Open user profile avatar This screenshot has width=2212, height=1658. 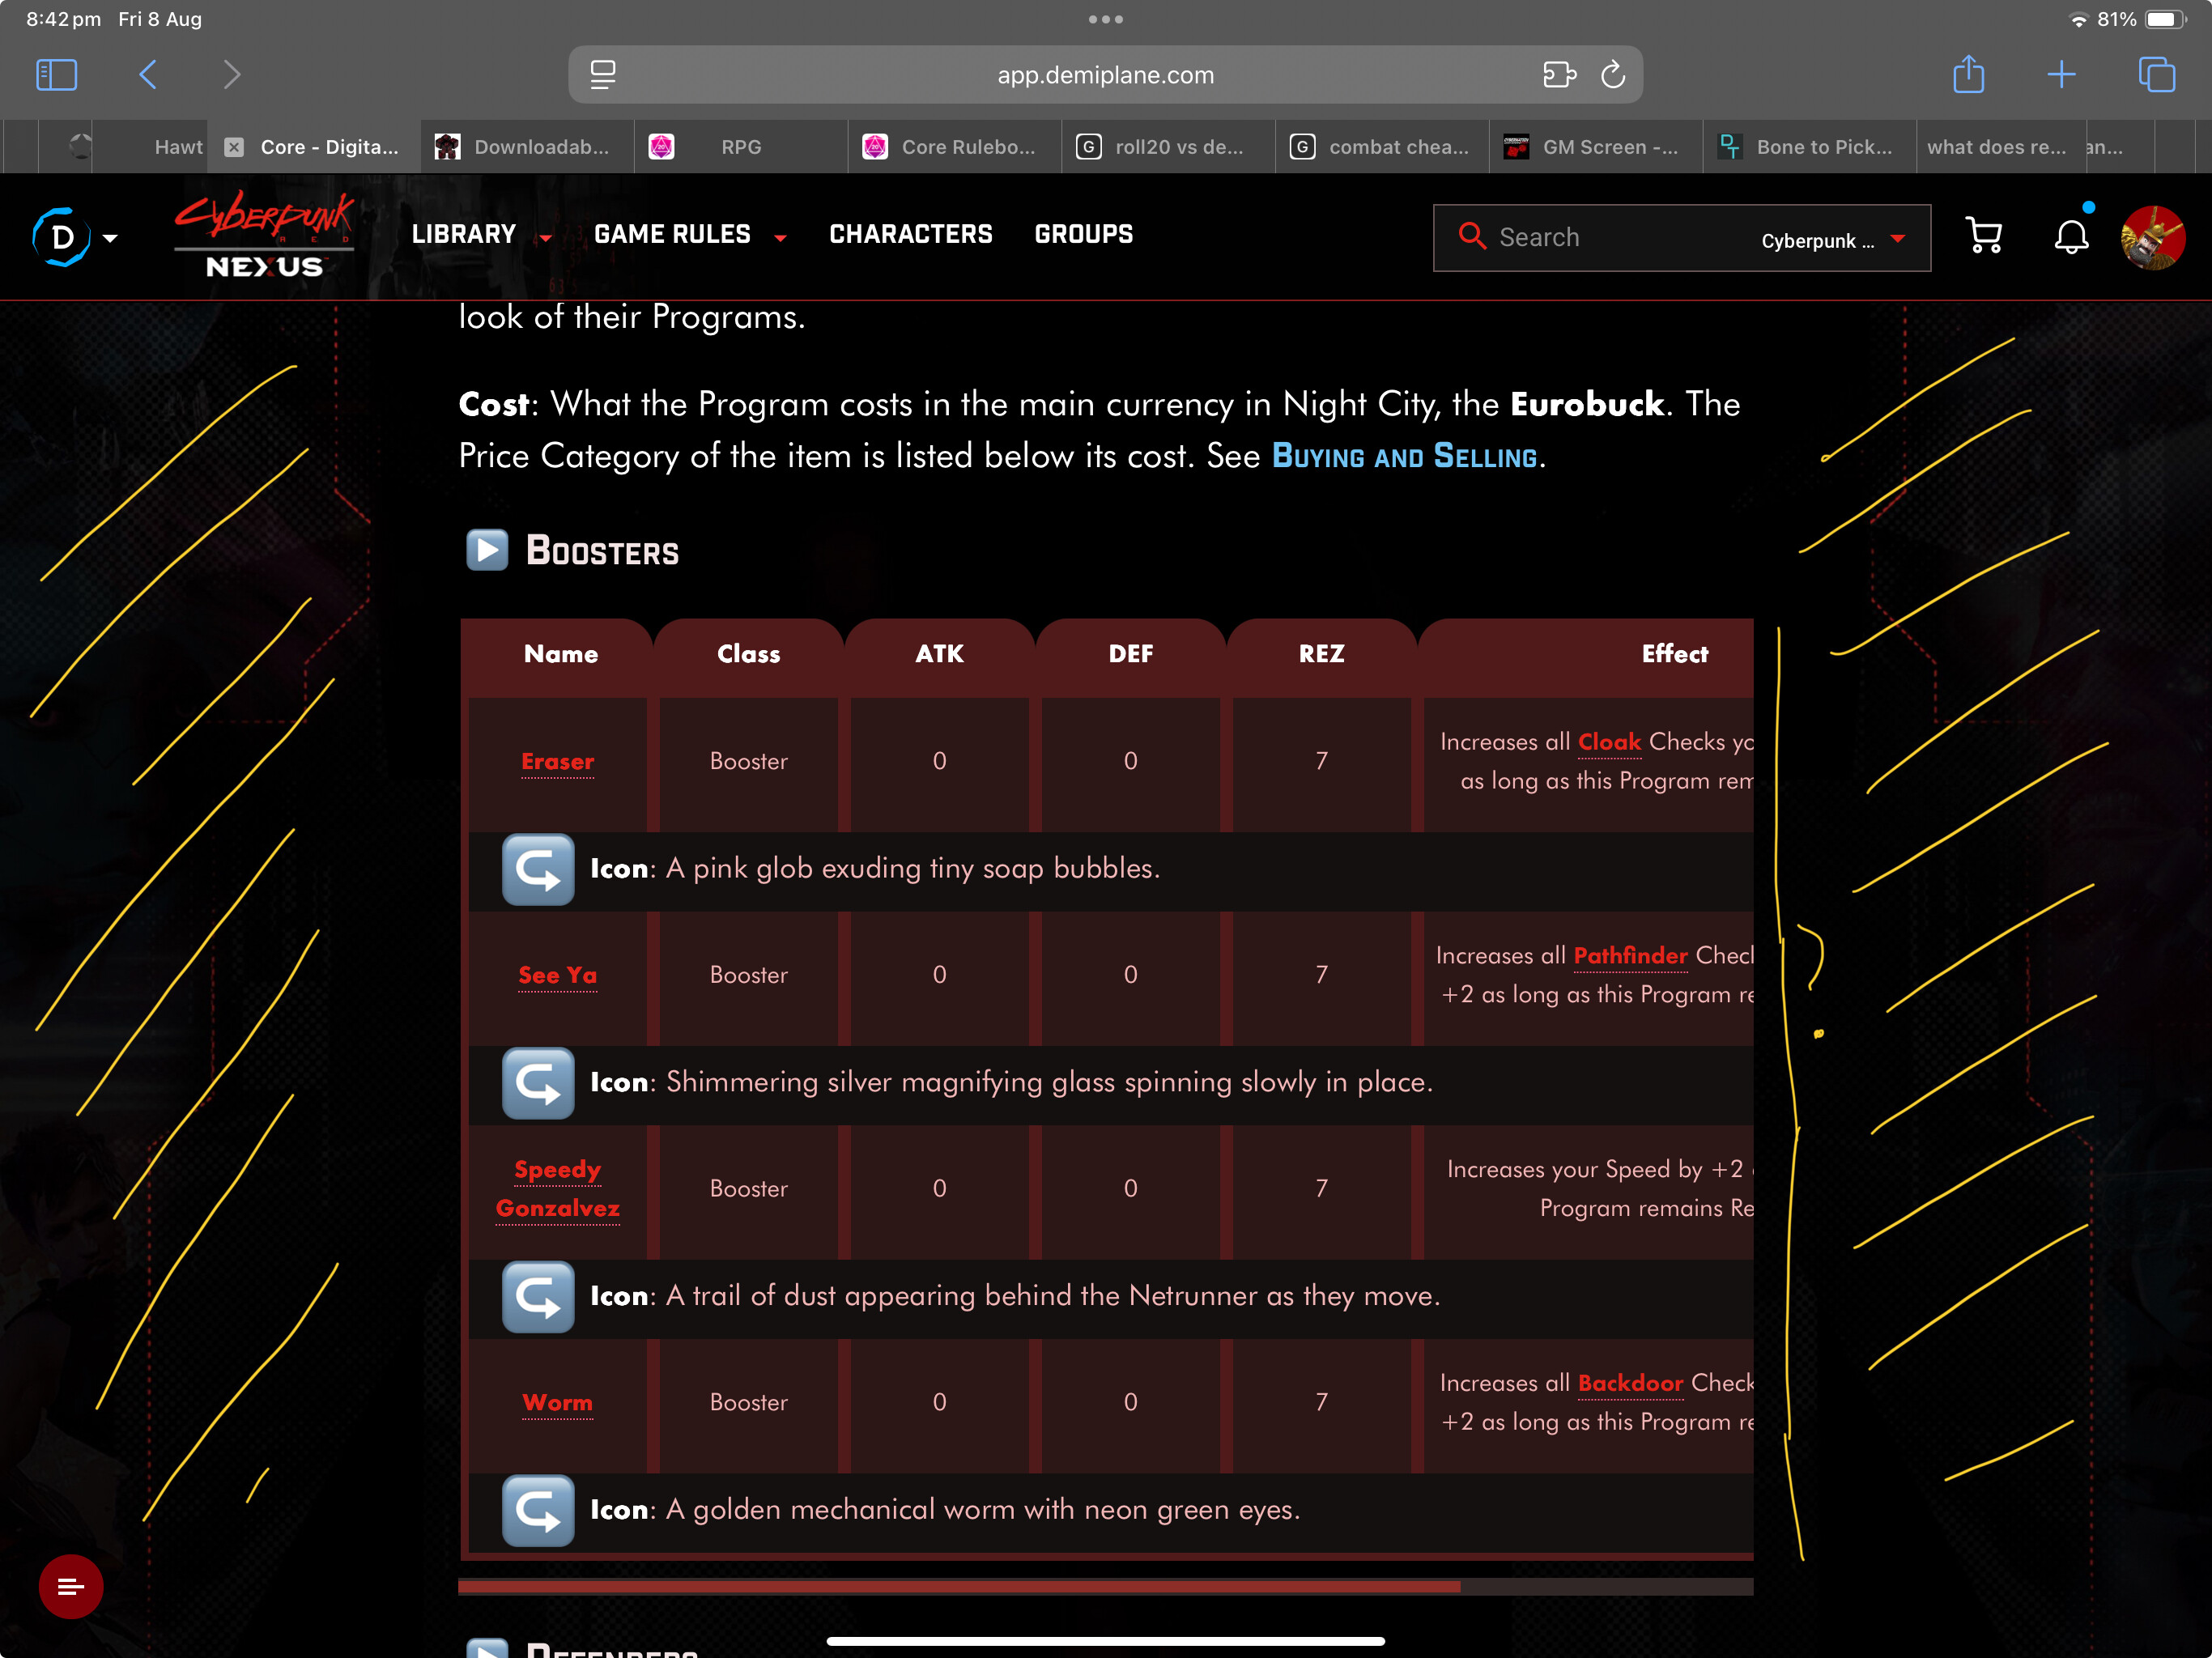[2153, 238]
